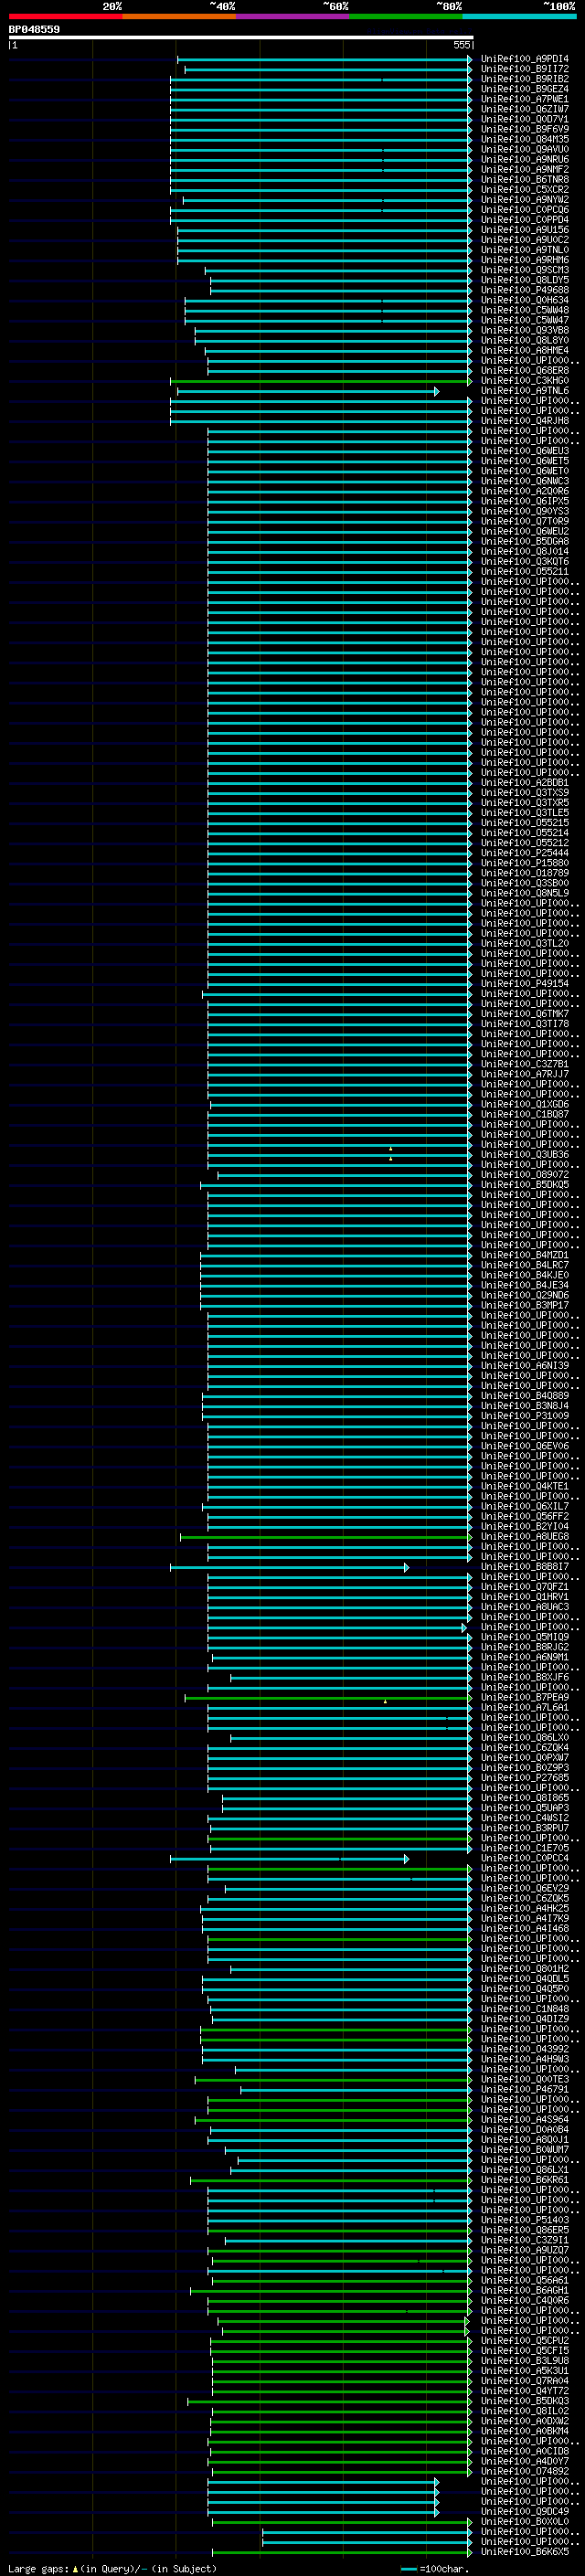Open hit UniRef100_B6TNR8
Screen dimensions: 585x2576
524,180
